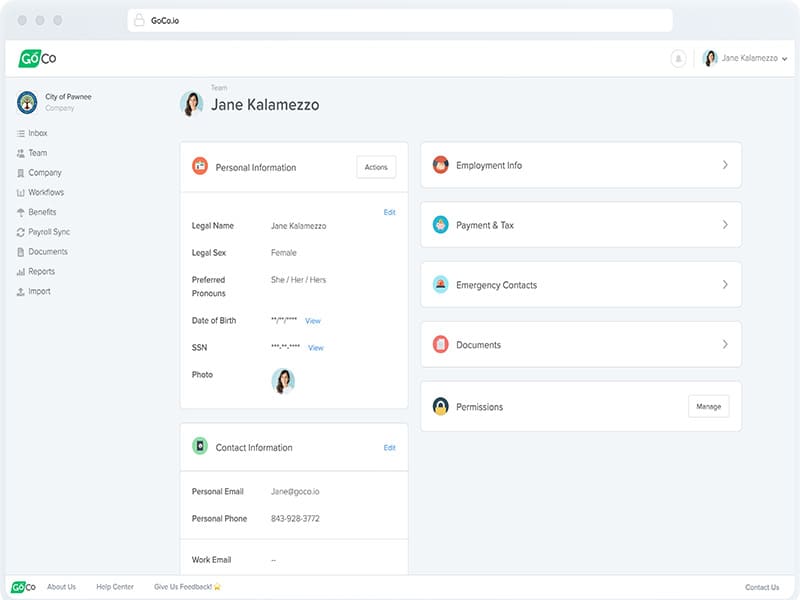Click the Permissions lock icon
The image size is (800, 600).
440,407
